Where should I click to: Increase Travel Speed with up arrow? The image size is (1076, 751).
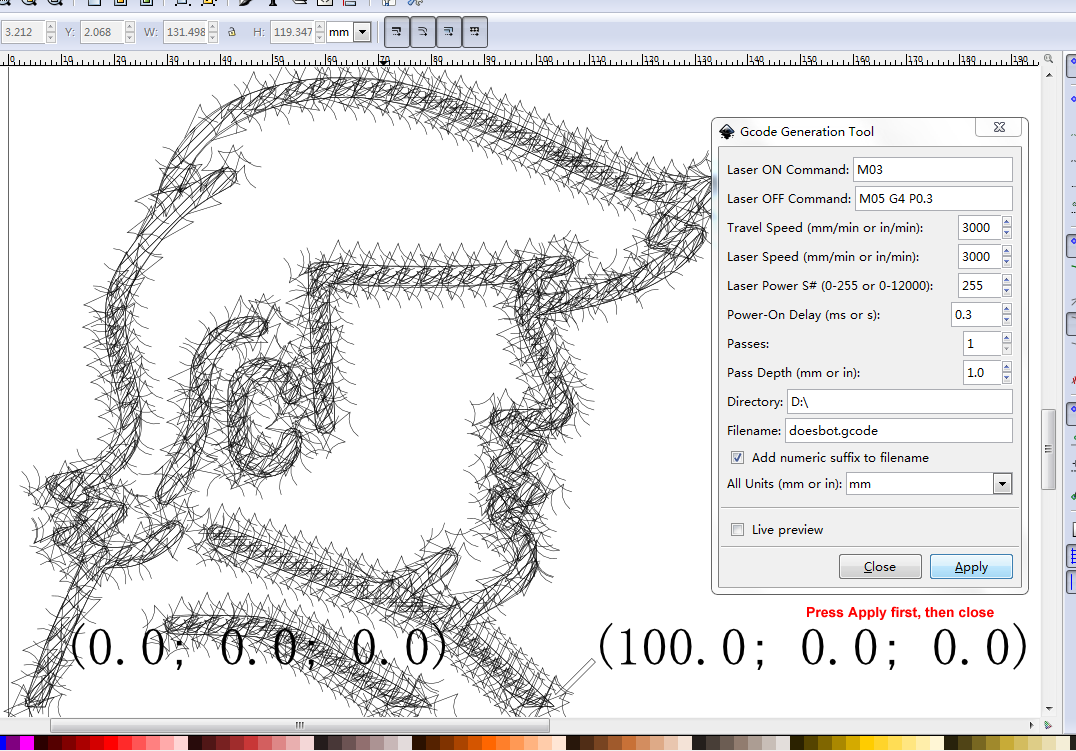click(x=1006, y=222)
